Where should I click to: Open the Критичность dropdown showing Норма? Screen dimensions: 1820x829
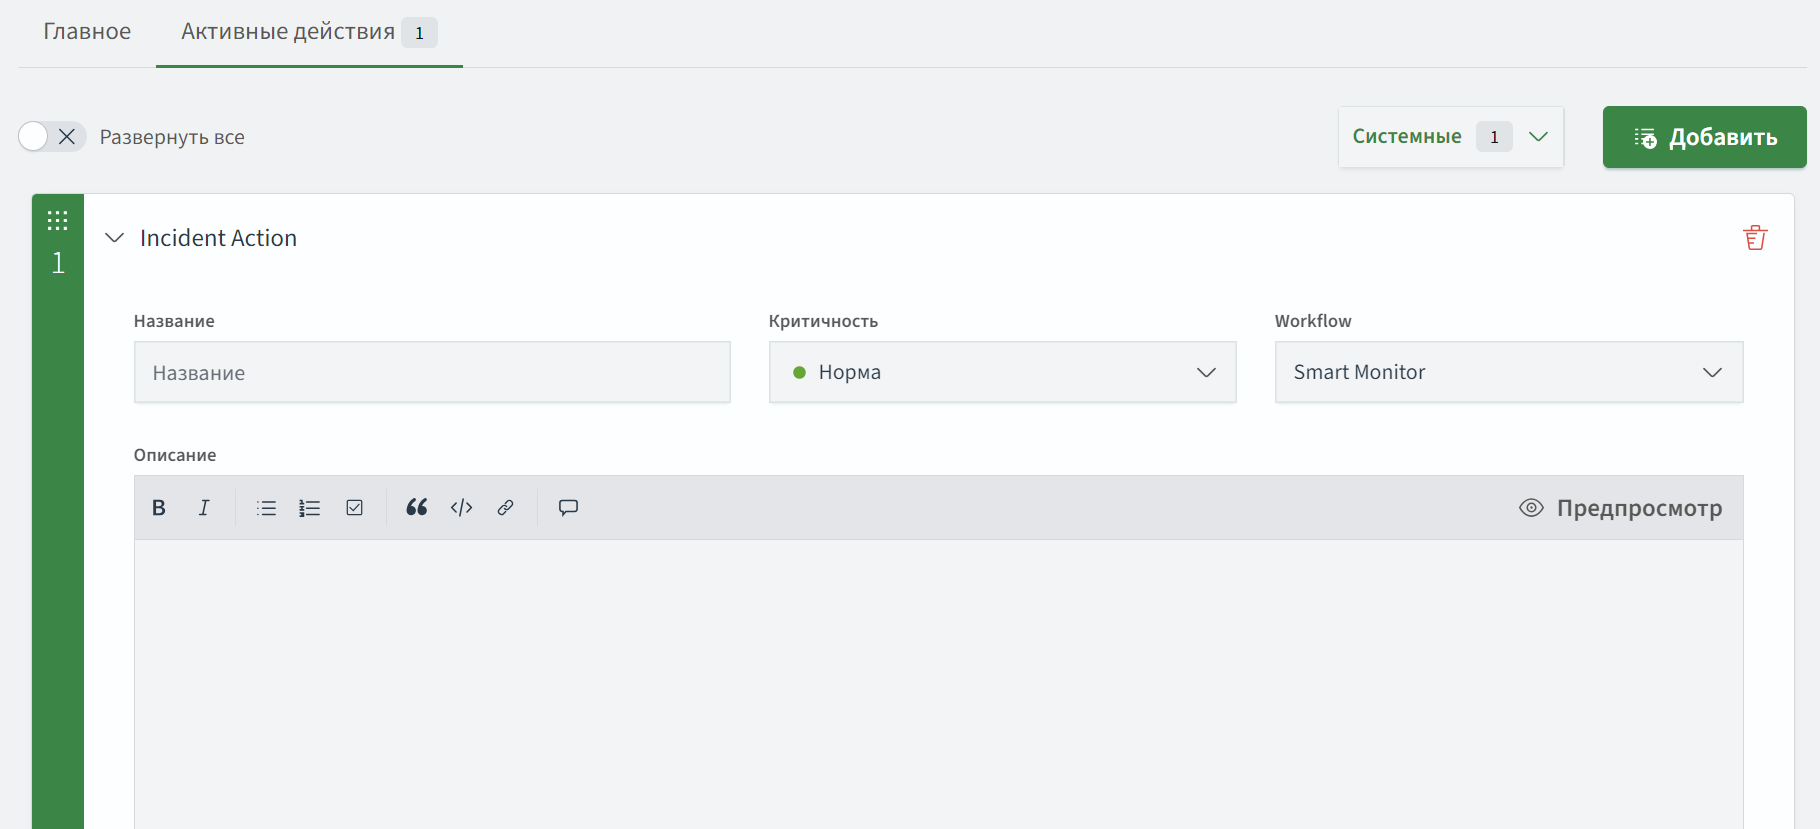pos(1002,372)
